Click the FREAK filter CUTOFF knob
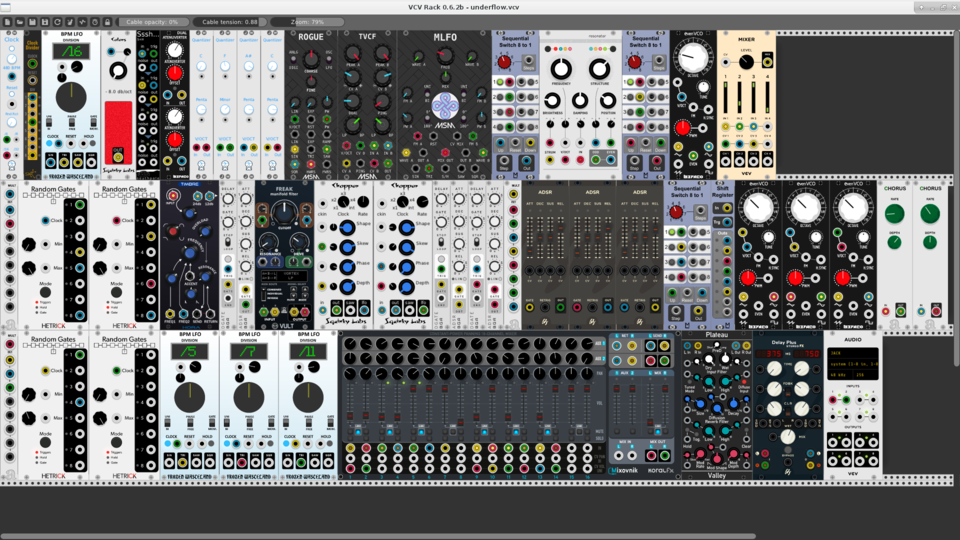Screen dimensions: 960x540 click(x=284, y=212)
